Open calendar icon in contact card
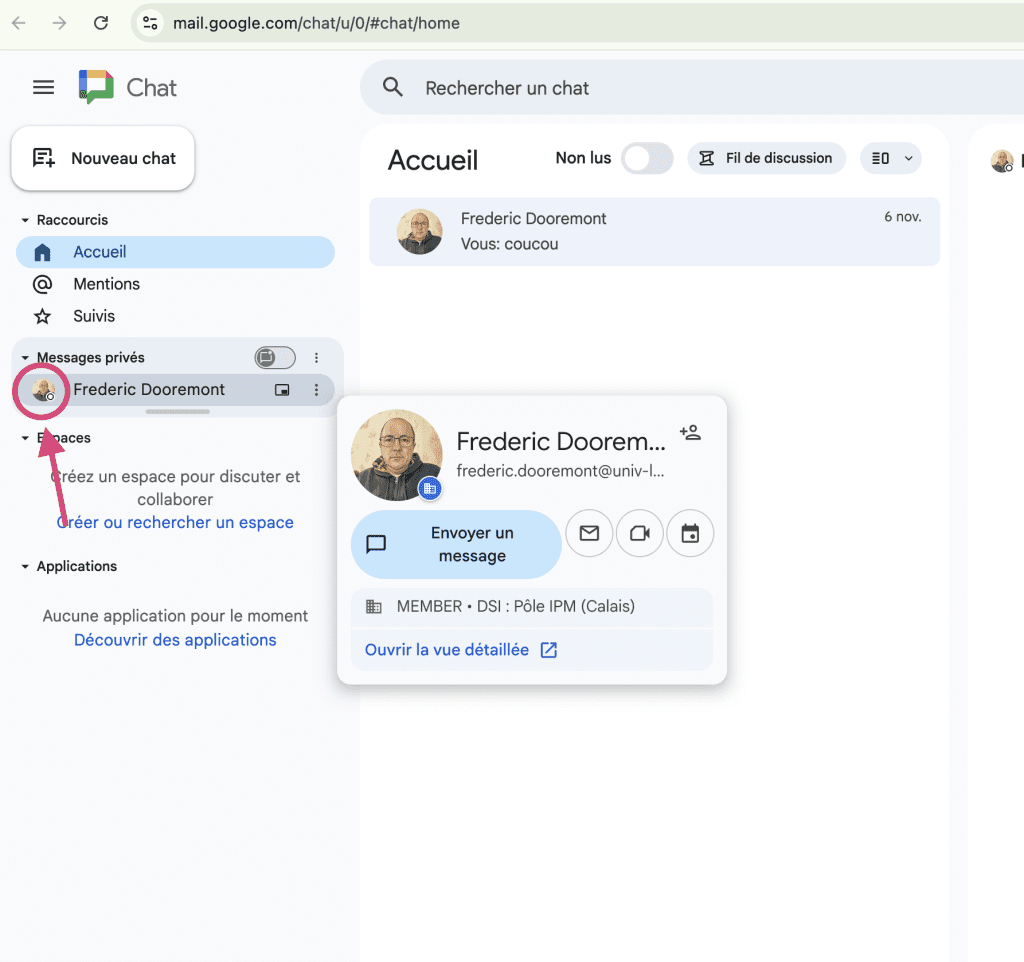This screenshot has width=1024, height=962. [690, 534]
